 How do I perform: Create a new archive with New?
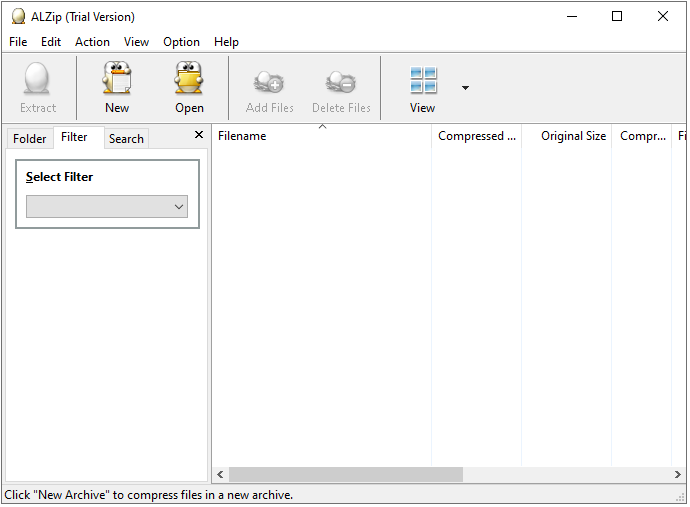pos(117,87)
